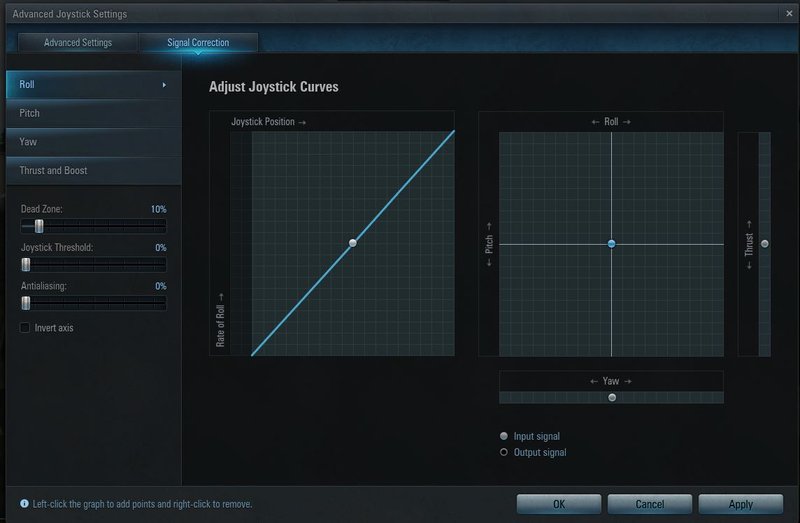Click the blue center point in Roll/Pitch grid
This screenshot has width=800, height=523.
click(611, 244)
